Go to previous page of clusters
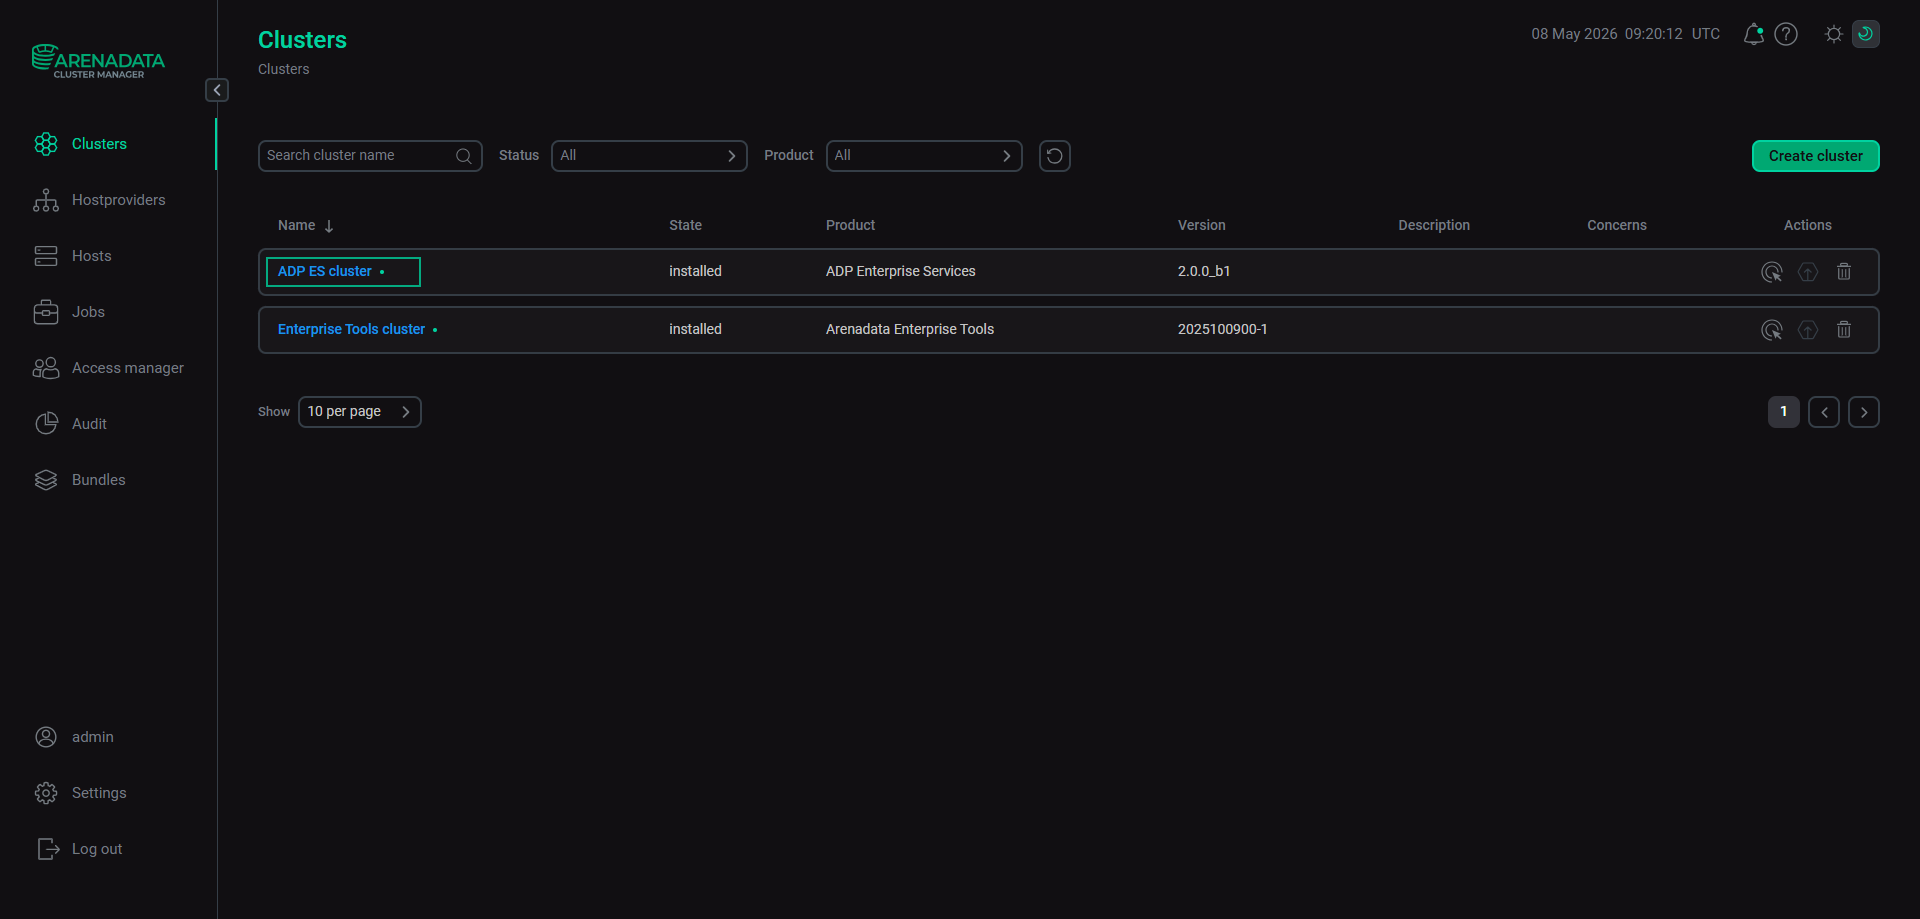This screenshot has height=919, width=1920. [1824, 412]
